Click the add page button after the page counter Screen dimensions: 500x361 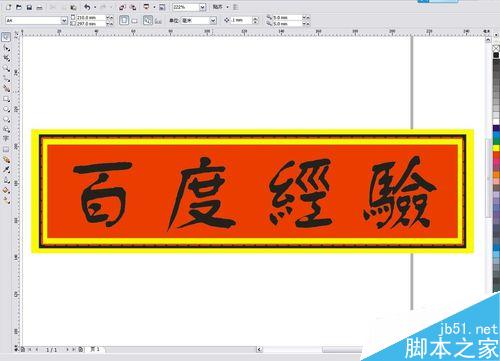80,350
